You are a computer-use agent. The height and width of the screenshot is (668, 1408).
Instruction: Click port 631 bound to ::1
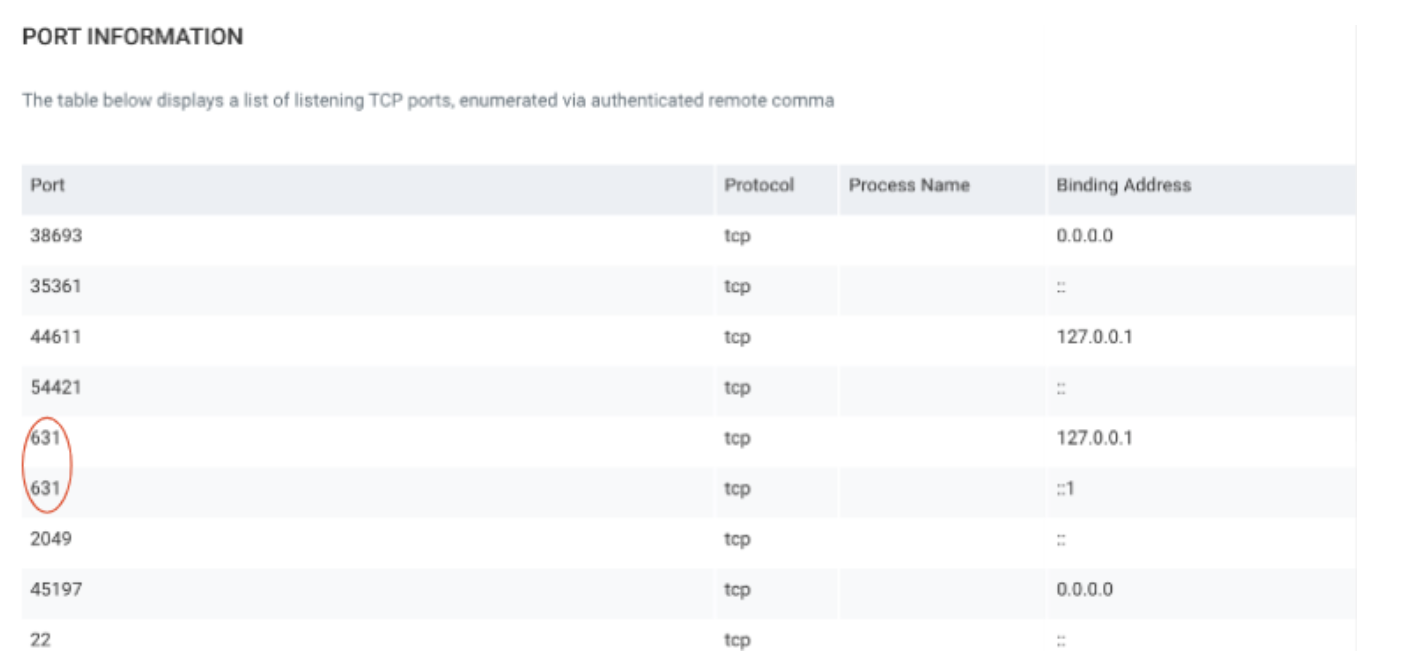(47, 489)
